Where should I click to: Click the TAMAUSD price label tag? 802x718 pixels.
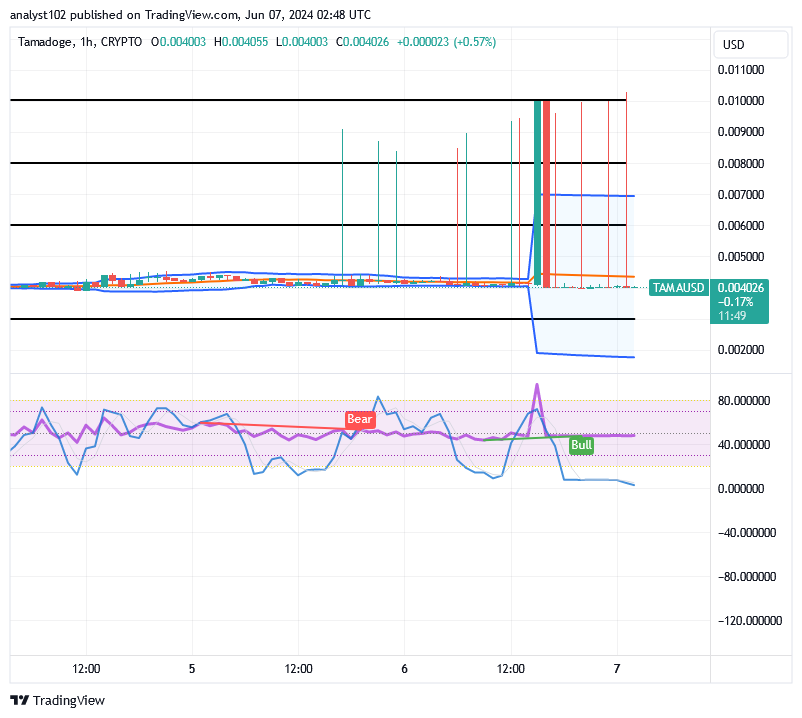[678, 288]
